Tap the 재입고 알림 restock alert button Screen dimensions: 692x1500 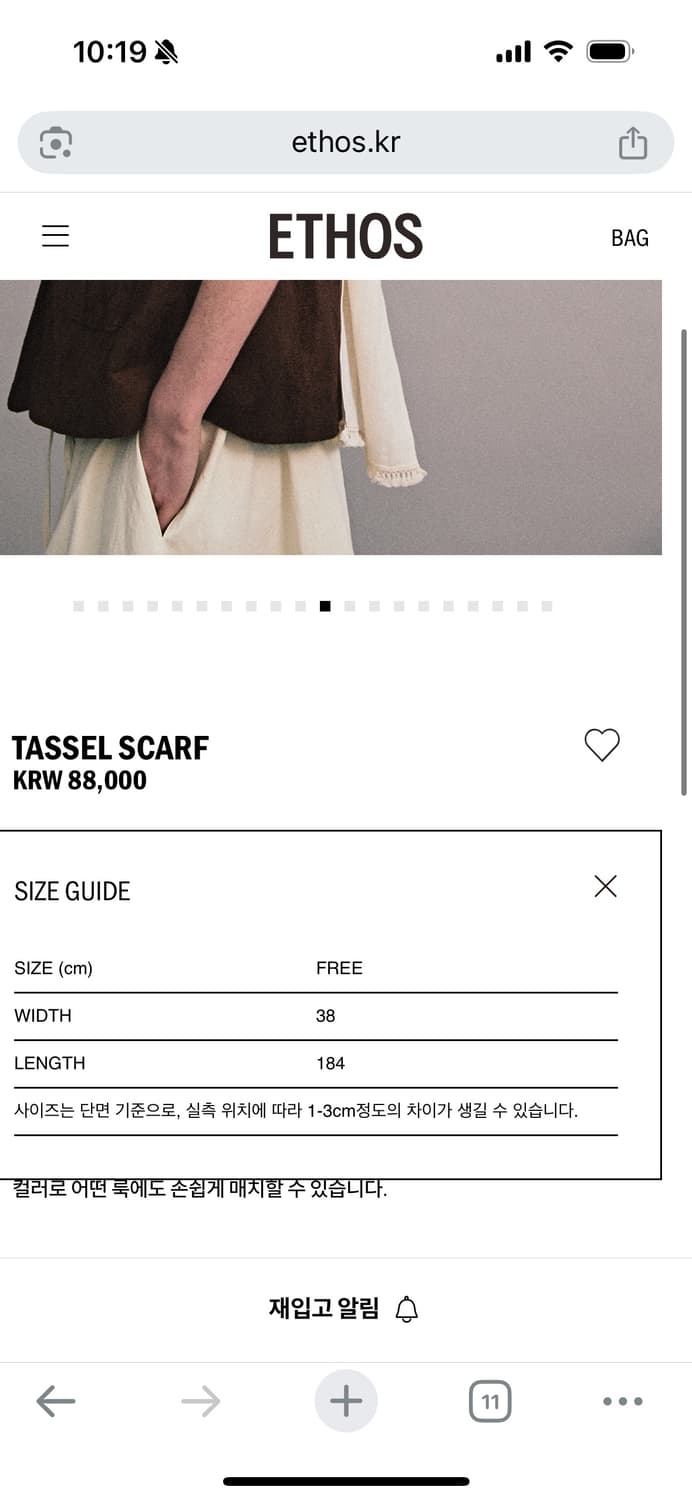point(344,1309)
